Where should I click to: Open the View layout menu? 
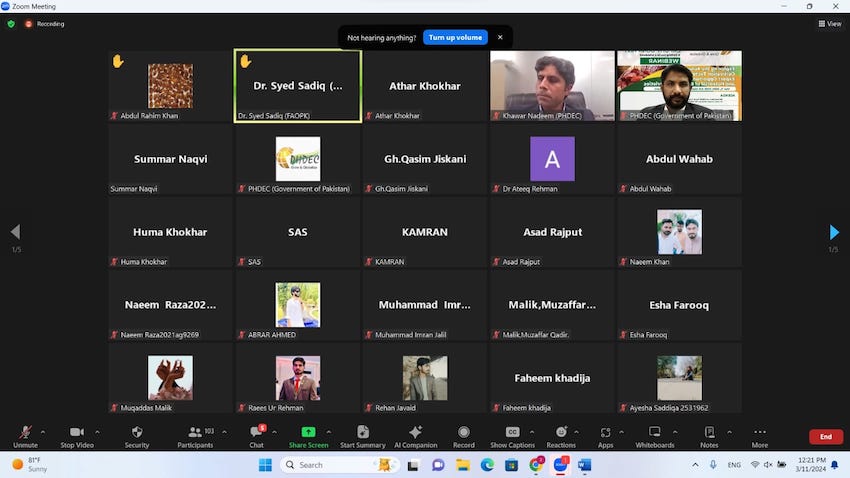coord(829,24)
